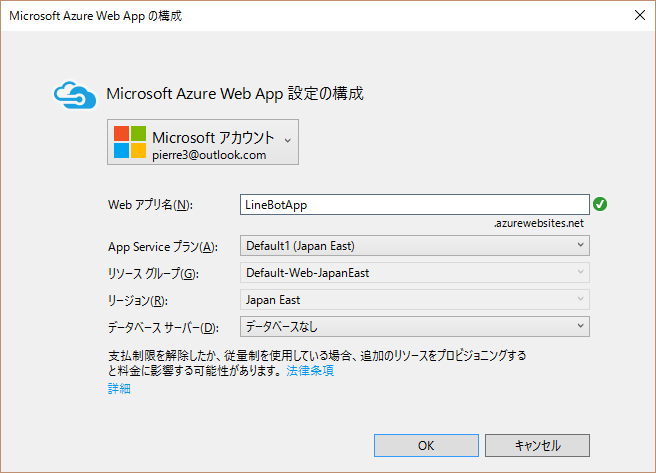Viewport: 656px width, 473px height.
Task: Click the Web アプリ名(N) label
Action: 150,205
